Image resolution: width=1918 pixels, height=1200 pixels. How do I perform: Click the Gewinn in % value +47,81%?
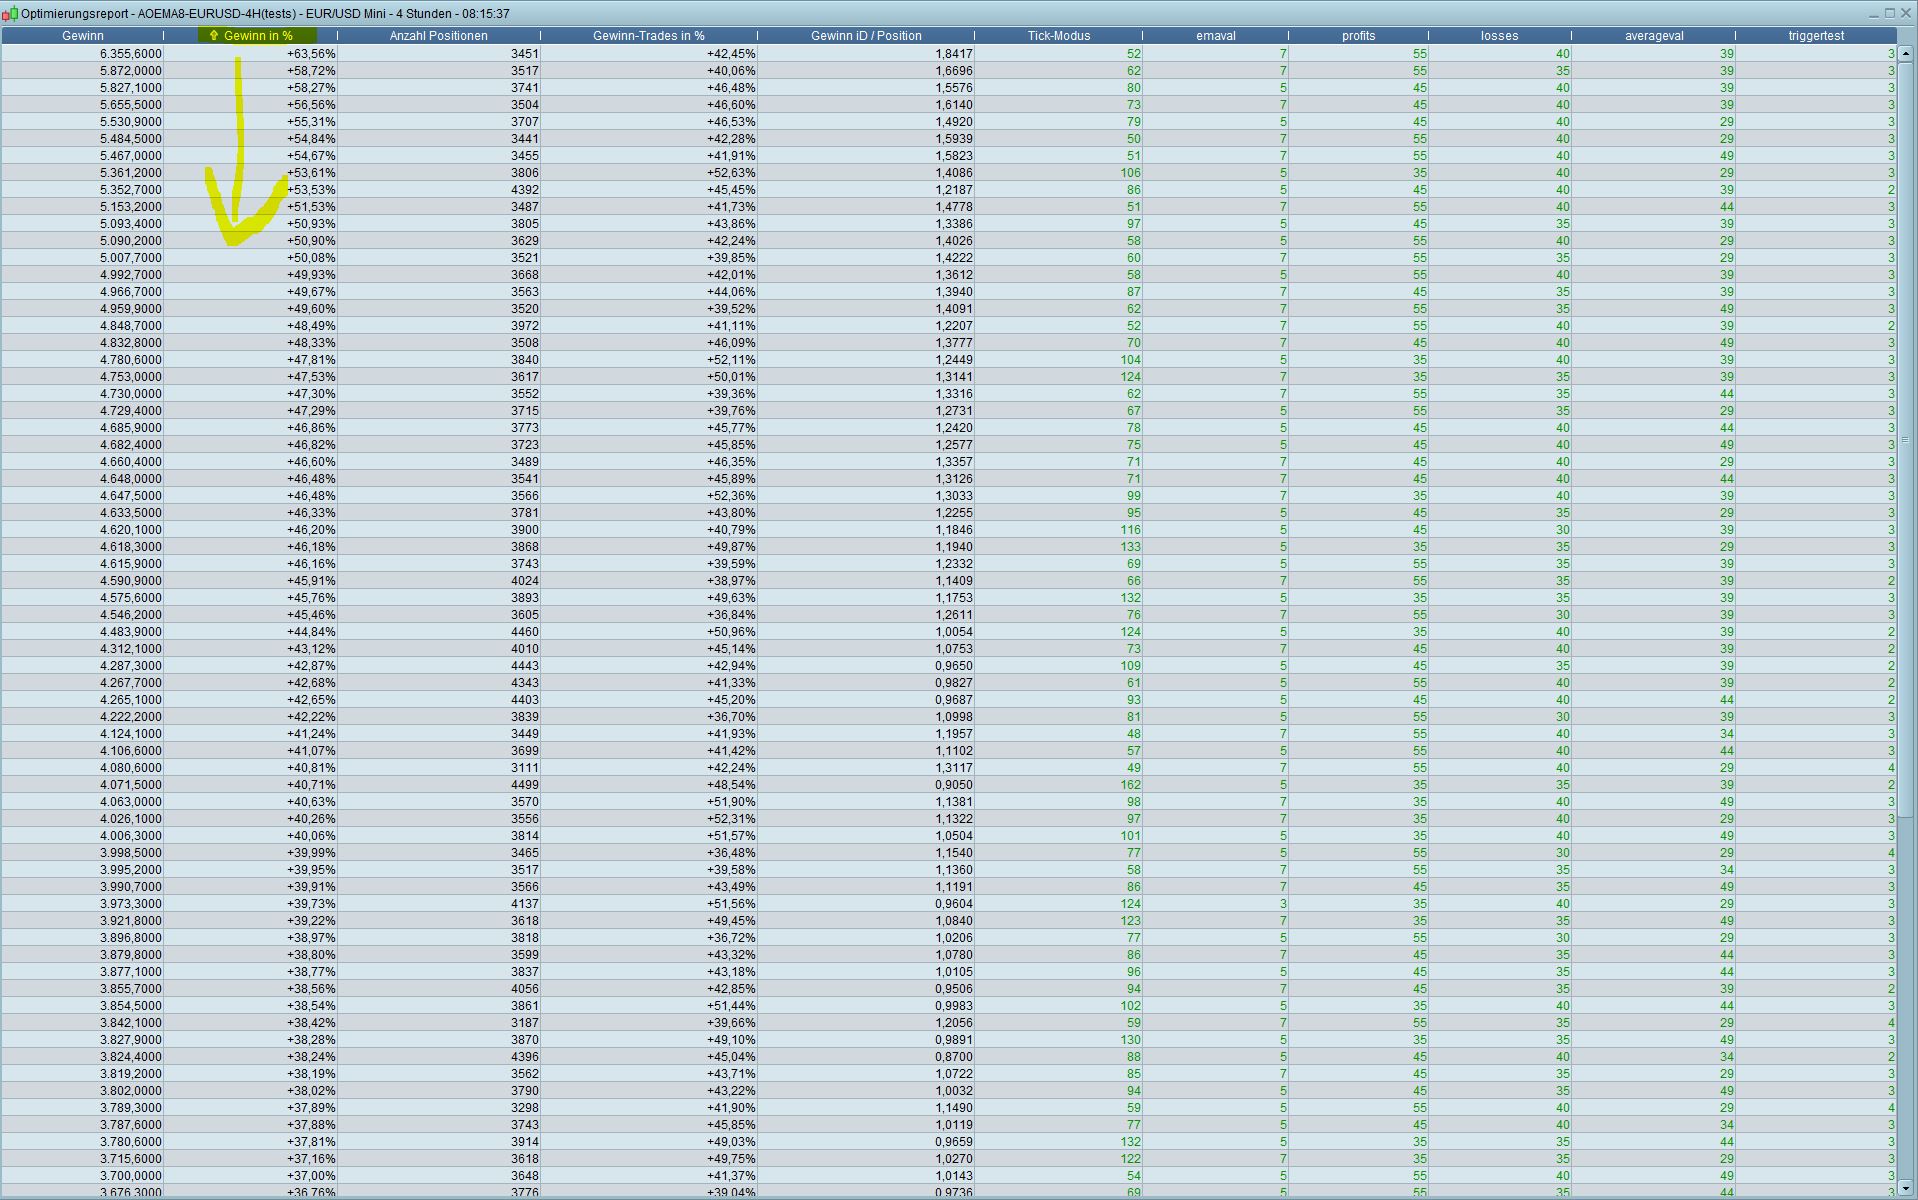(311, 360)
